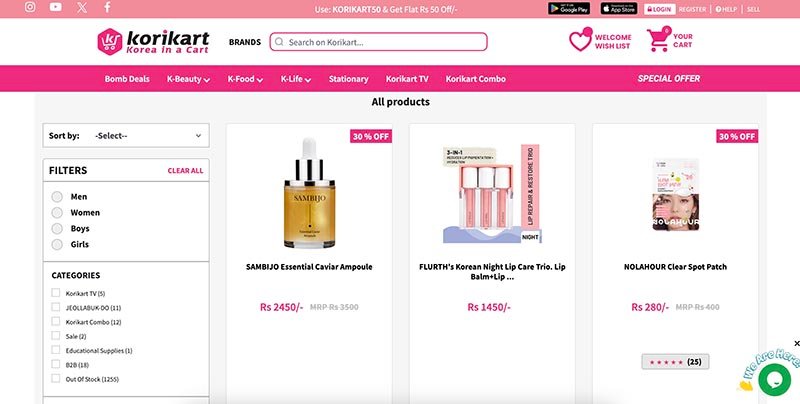800x404 pixels.
Task: Open Korikart TV menu item
Action: click(407, 79)
